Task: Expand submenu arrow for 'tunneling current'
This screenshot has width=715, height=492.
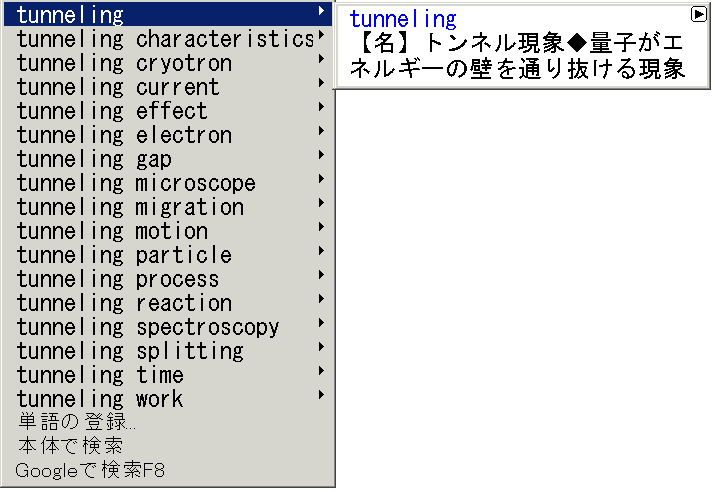Action: (x=321, y=83)
